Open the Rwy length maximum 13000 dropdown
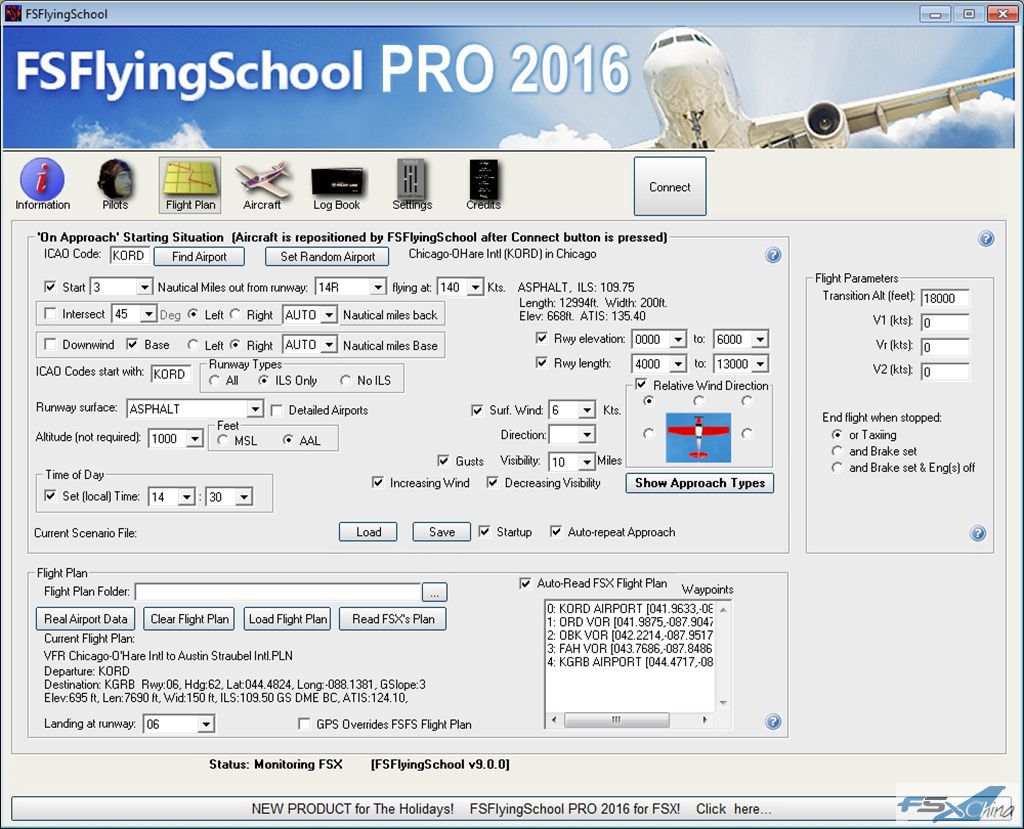Screen dimensions: 1024x829 [x=760, y=364]
